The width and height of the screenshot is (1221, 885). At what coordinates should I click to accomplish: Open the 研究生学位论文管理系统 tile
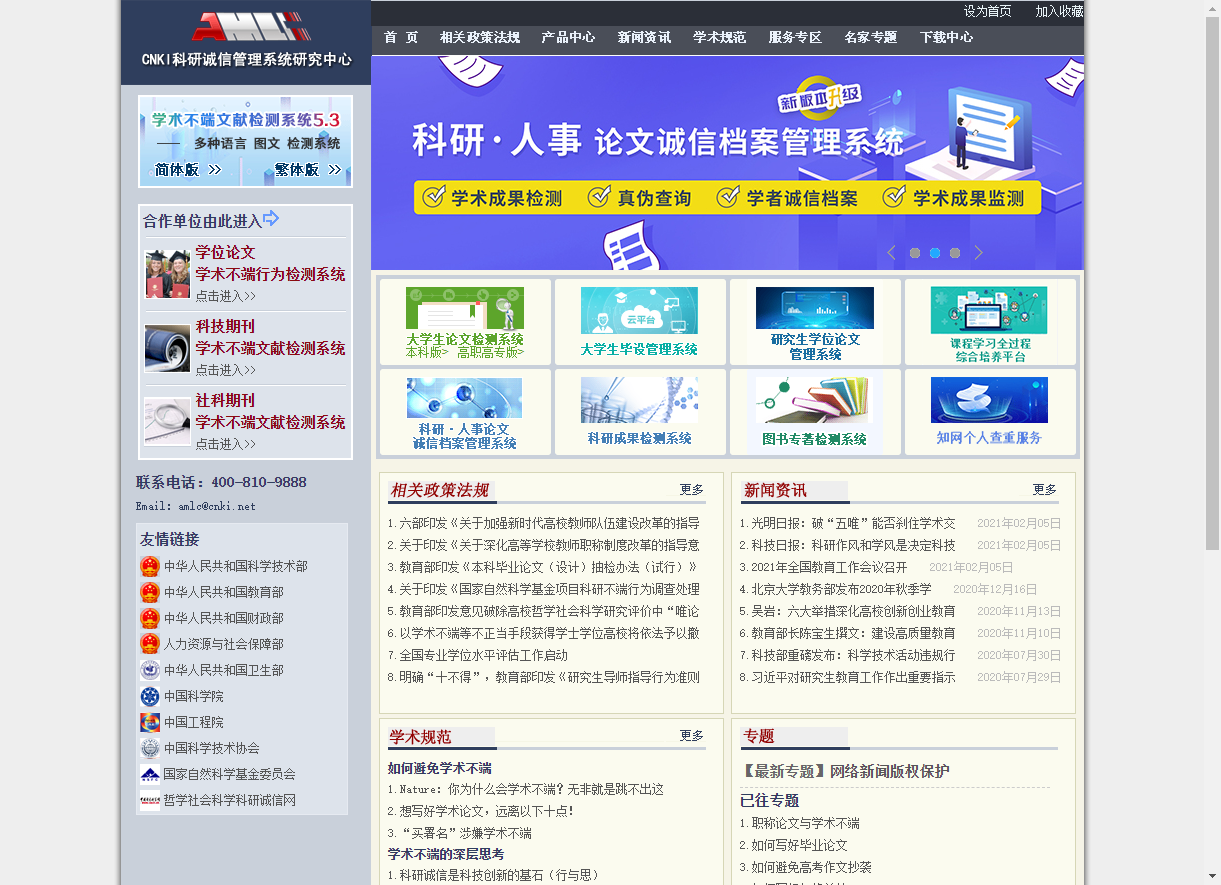tap(815, 322)
